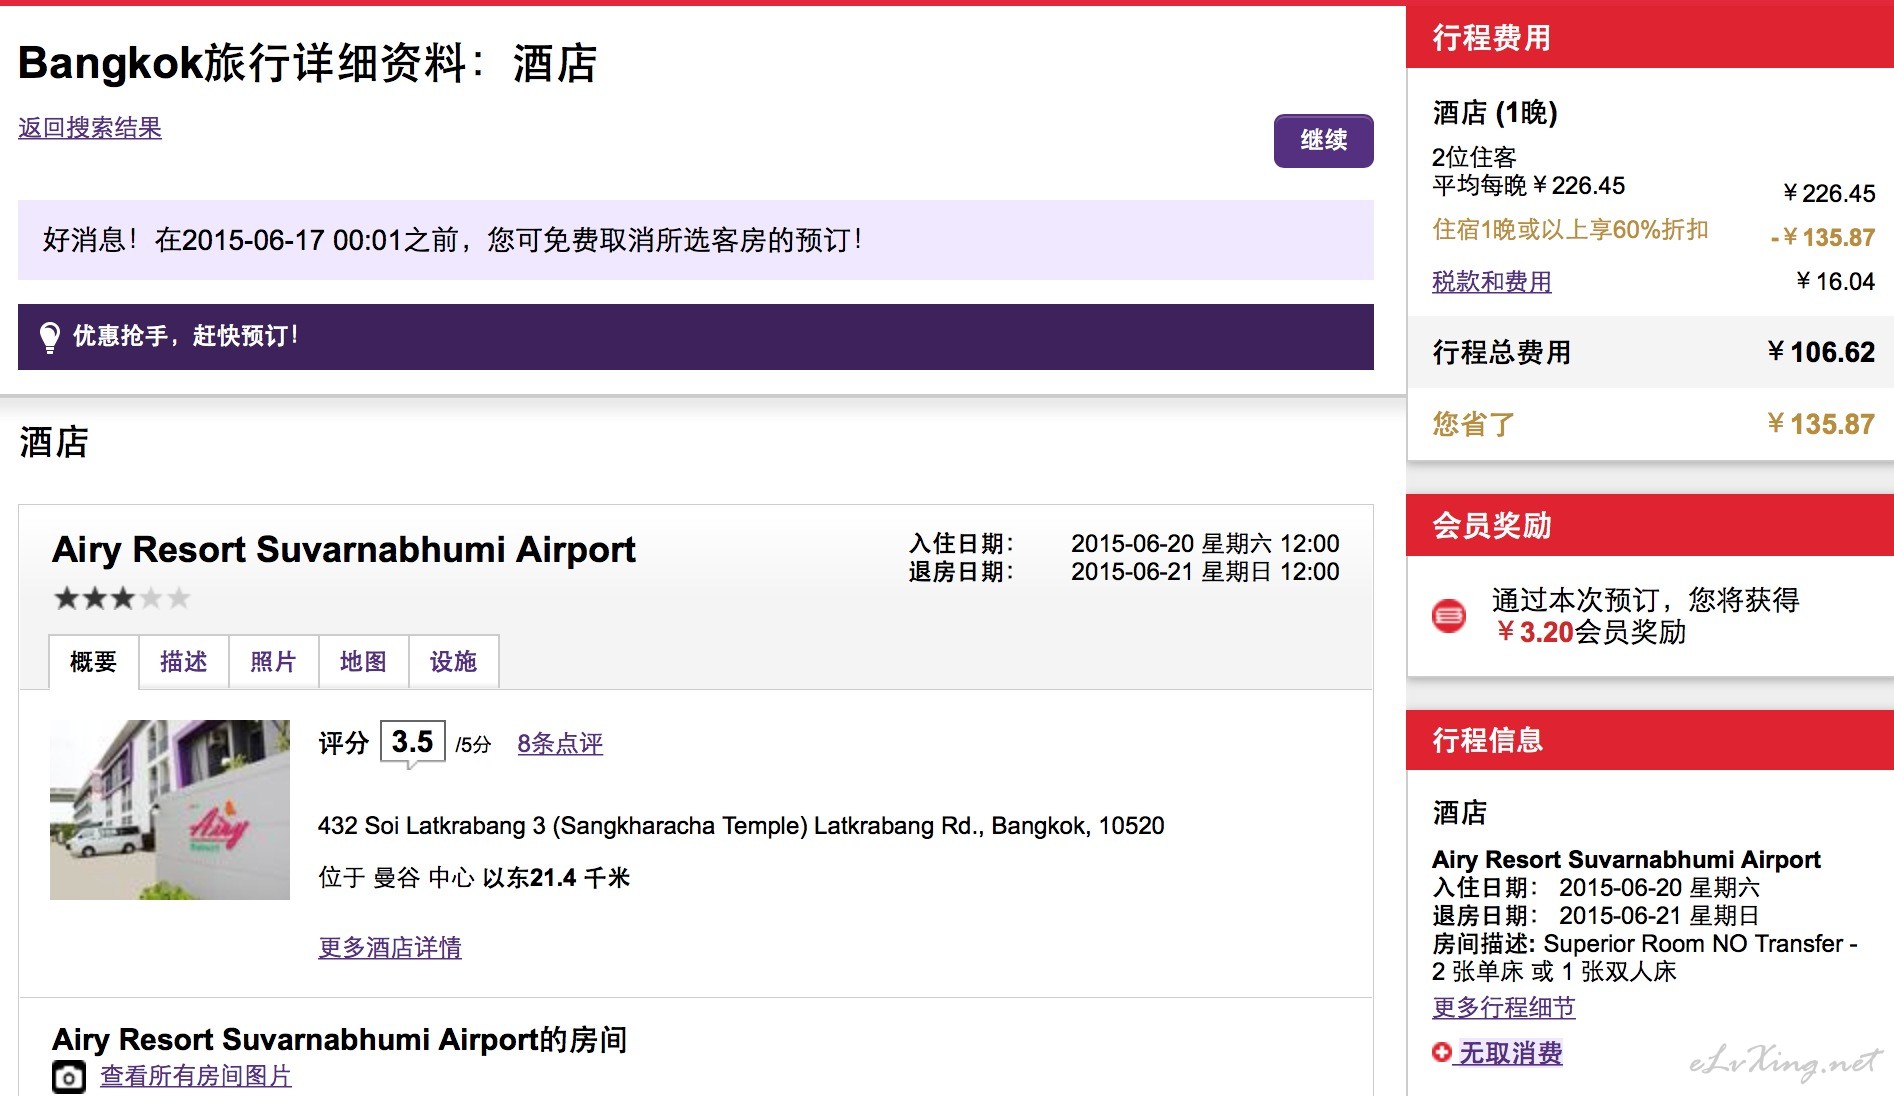The height and width of the screenshot is (1096, 1894).
Task: Click the check-out date 2015-06-21 星期日 12:00
Action: coord(1205,572)
